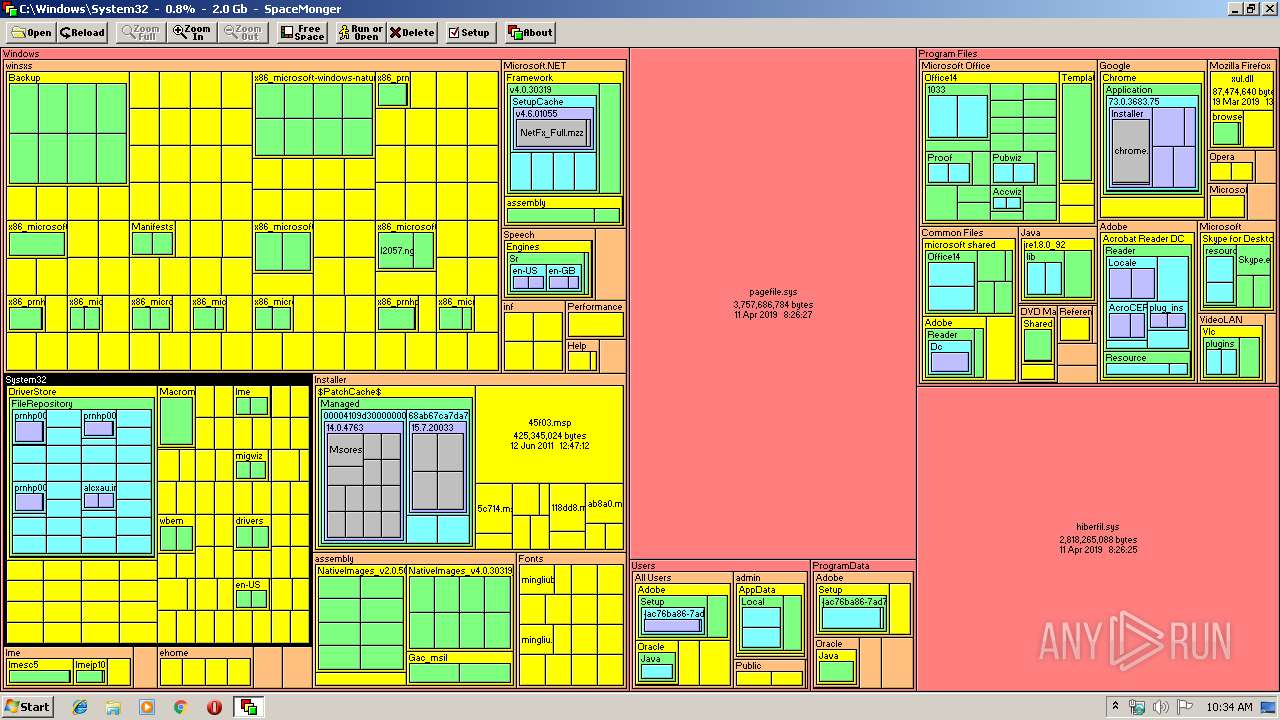The height and width of the screenshot is (720, 1280).
Task: Select the Fonts folder label
Action: [x=531, y=559]
